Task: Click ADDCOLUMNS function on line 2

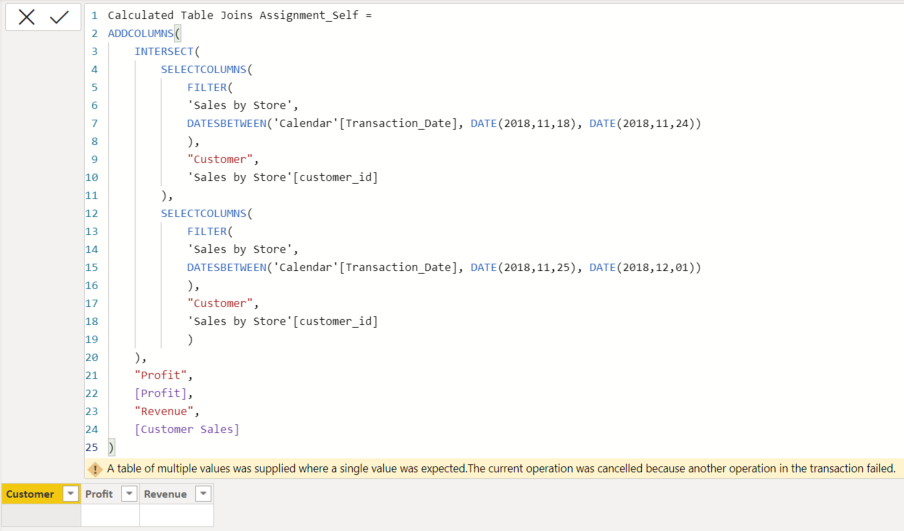Action: click(141, 33)
